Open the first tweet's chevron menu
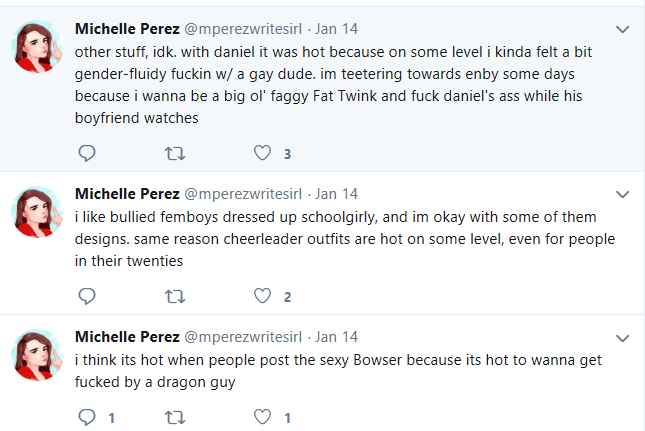This screenshot has width=645, height=431. (x=622, y=30)
